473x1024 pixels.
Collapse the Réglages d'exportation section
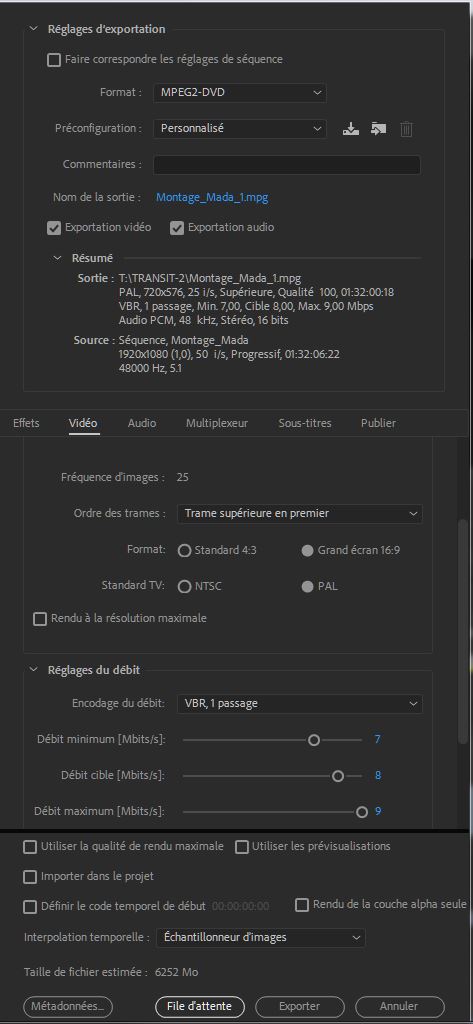(33, 29)
